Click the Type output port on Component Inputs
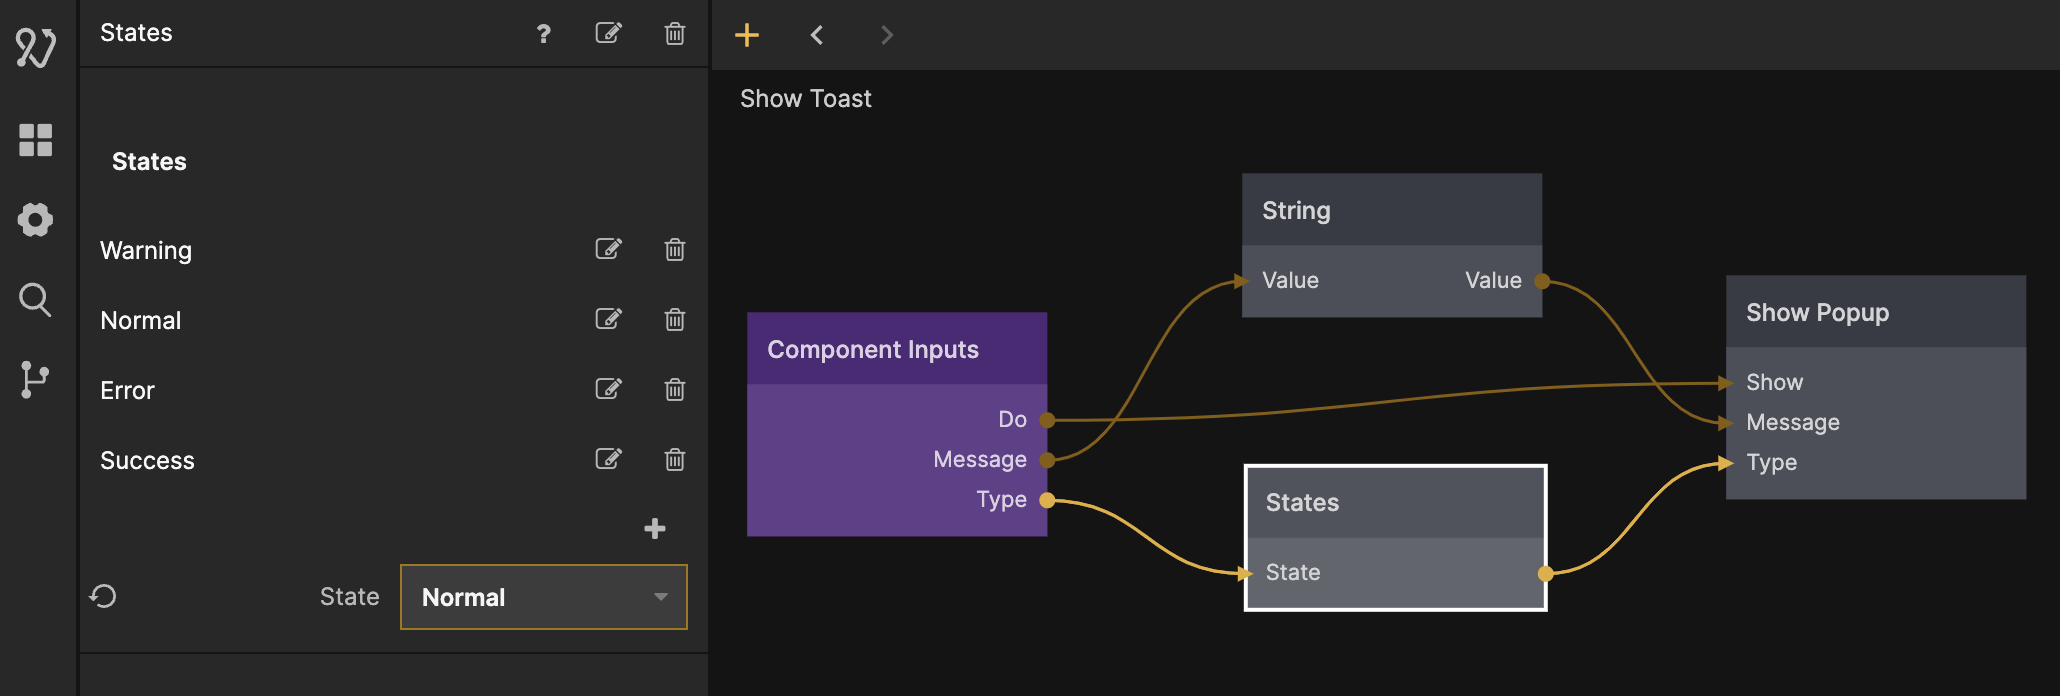This screenshot has height=696, width=2060. pyautogui.click(x=1047, y=500)
